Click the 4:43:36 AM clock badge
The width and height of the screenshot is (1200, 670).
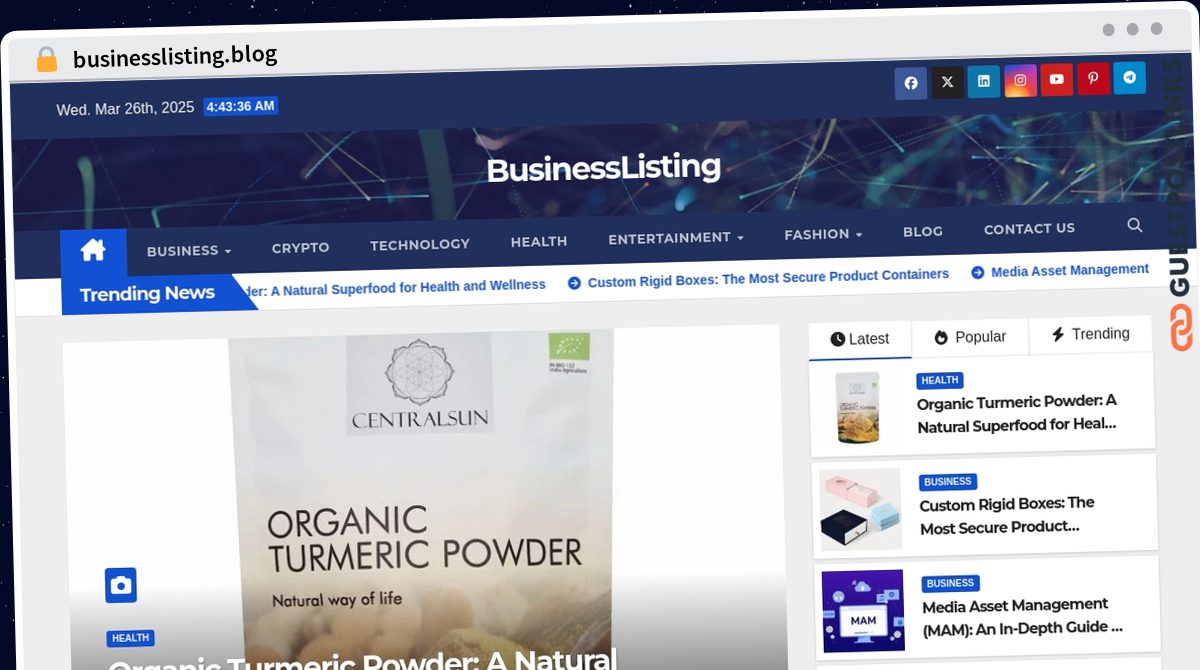(x=240, y=106)
